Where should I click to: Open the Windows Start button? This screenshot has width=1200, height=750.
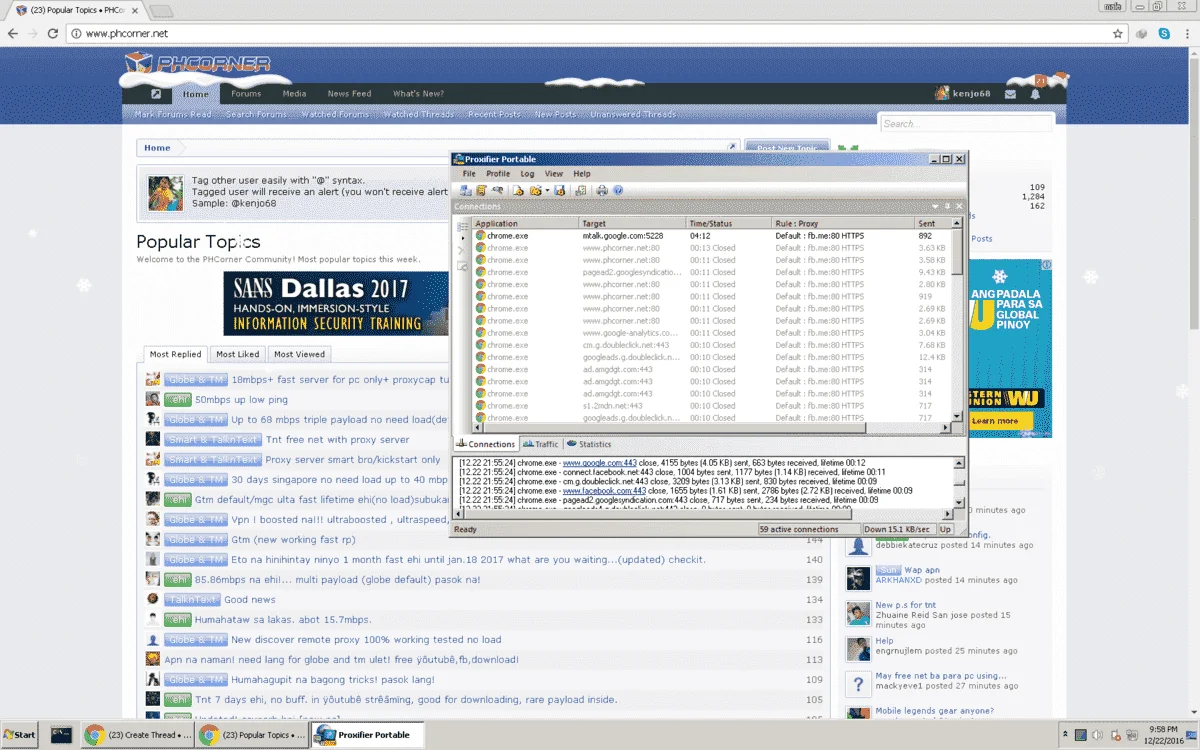click(x=20, y=735)
